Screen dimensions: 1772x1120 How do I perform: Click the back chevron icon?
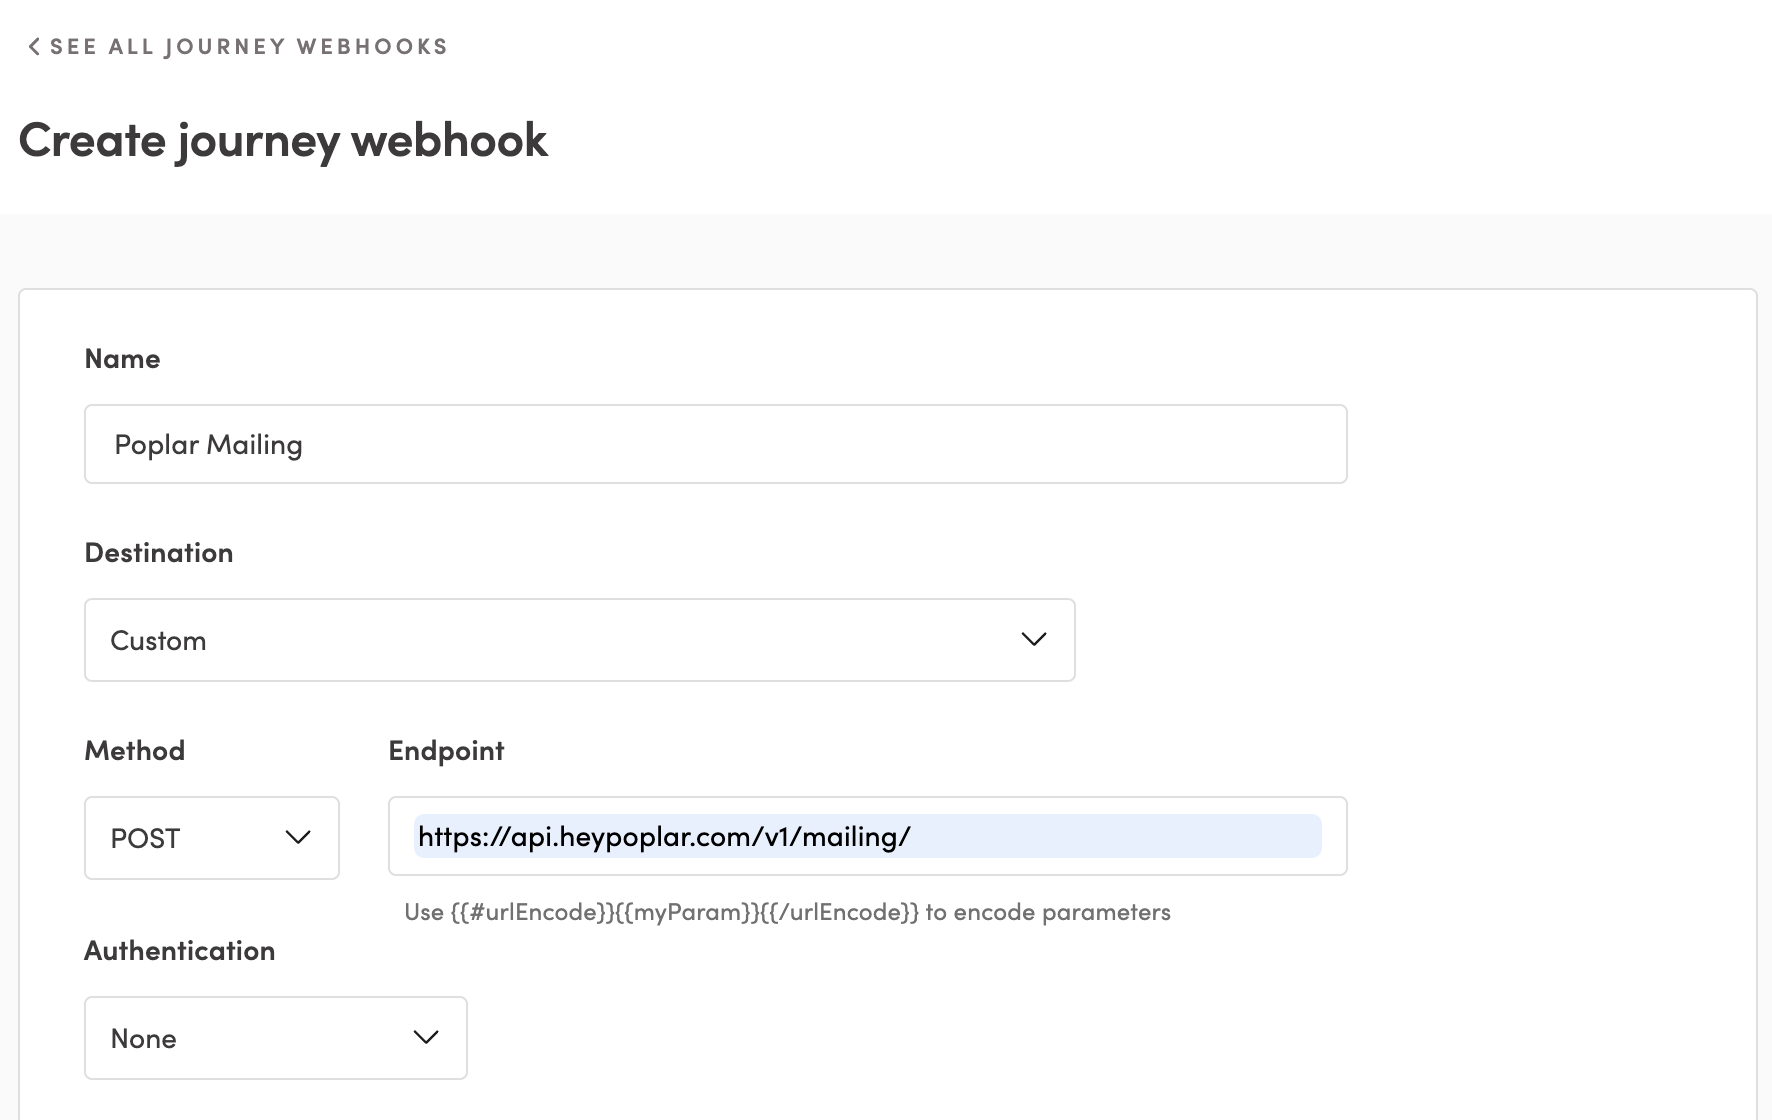(34, 47)
